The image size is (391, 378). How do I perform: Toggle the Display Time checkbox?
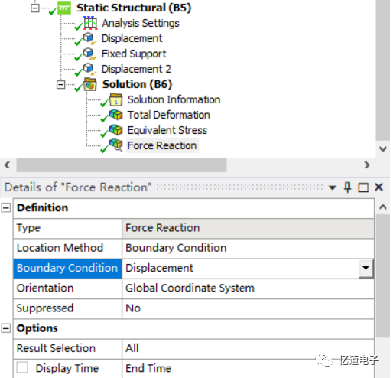pos(22,368)
